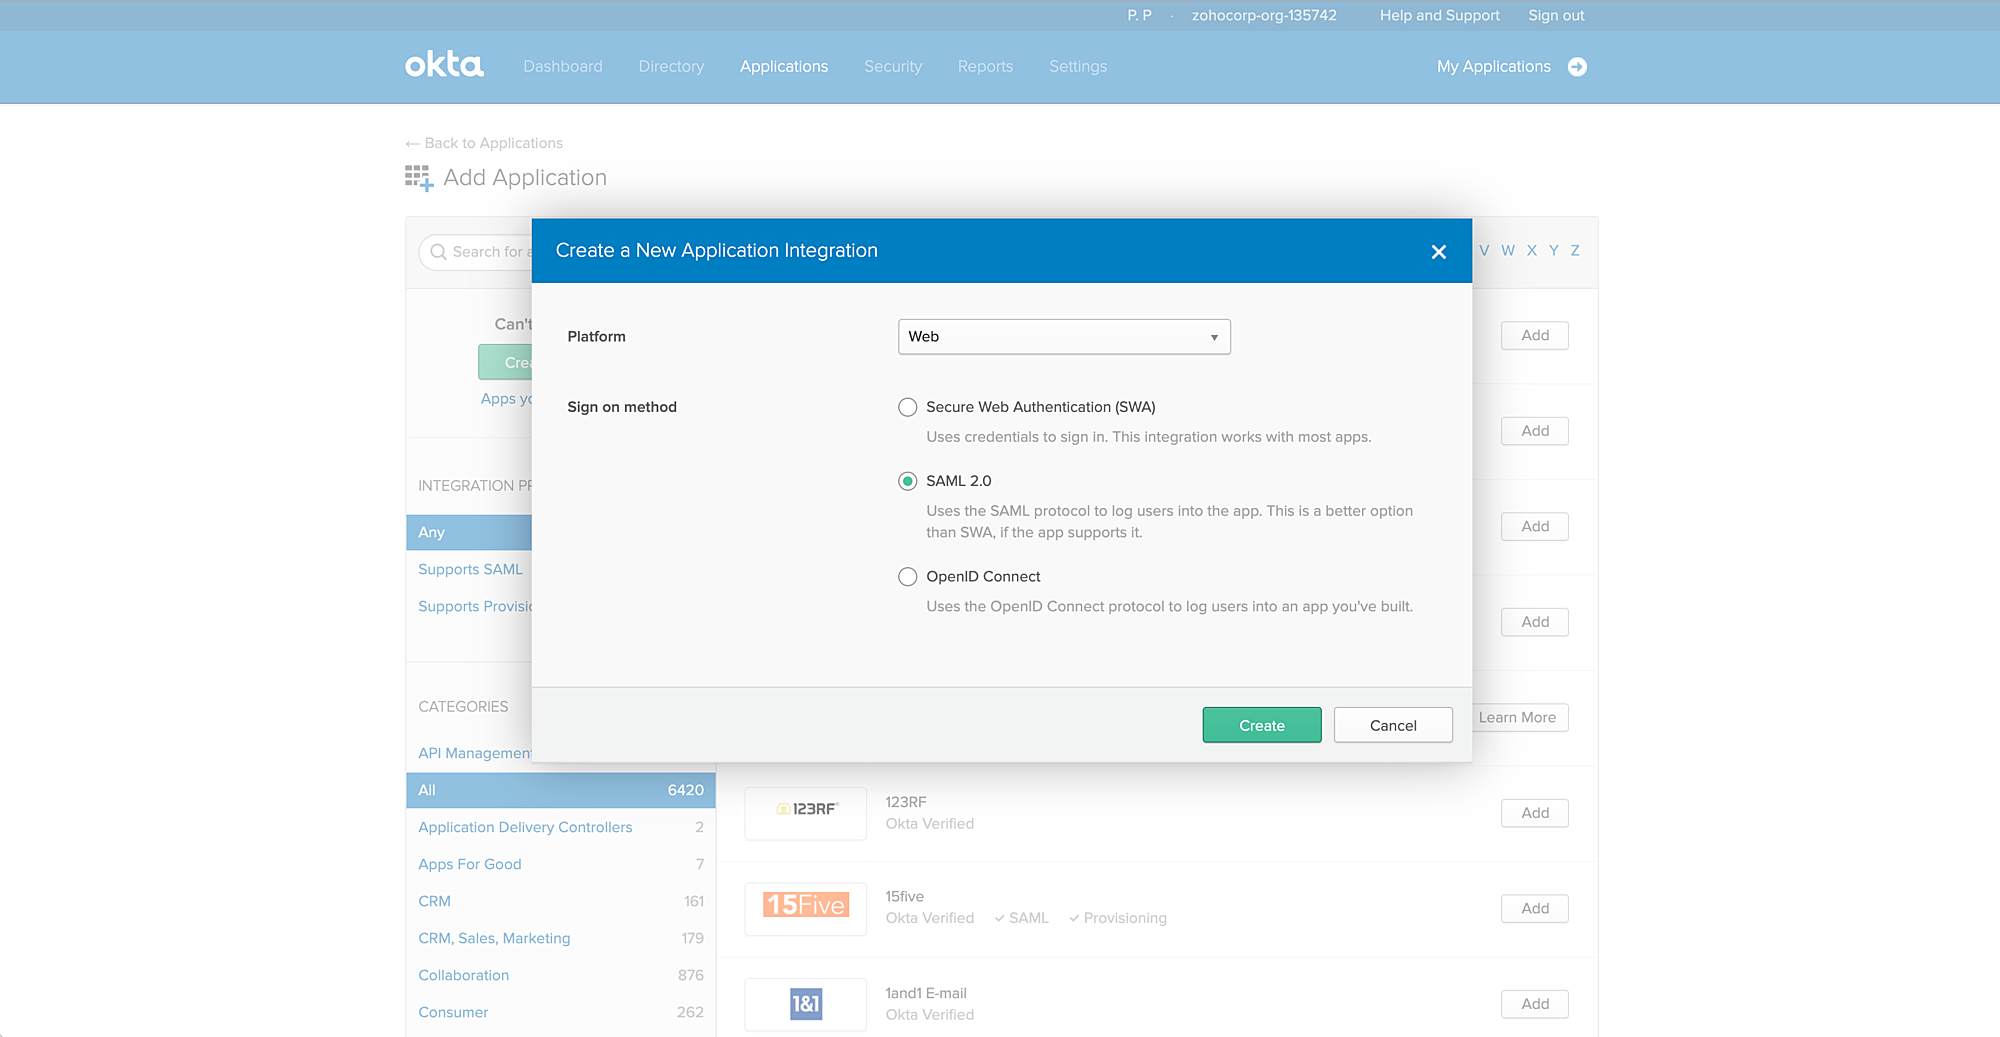This screenshot has width=2000, height=1037.
Task: Click the Add Application grid icon
Action: point(419,178)
